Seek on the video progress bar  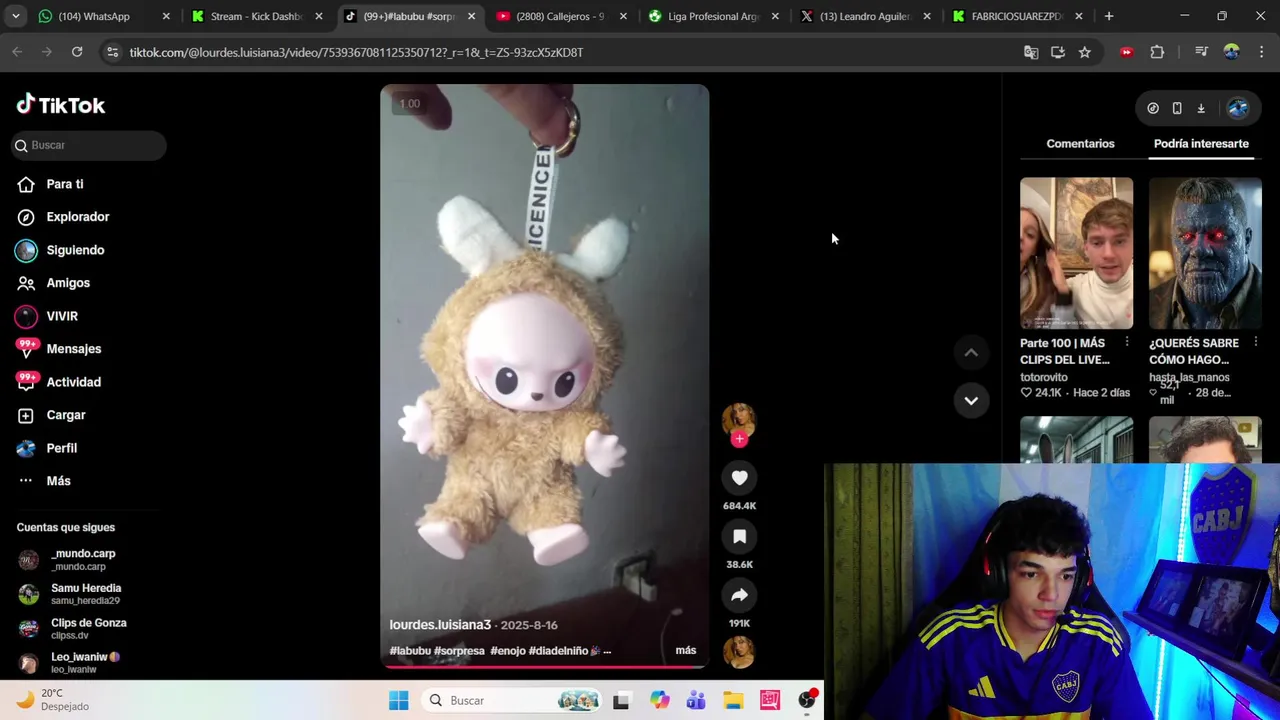click(x=544, y=667)
